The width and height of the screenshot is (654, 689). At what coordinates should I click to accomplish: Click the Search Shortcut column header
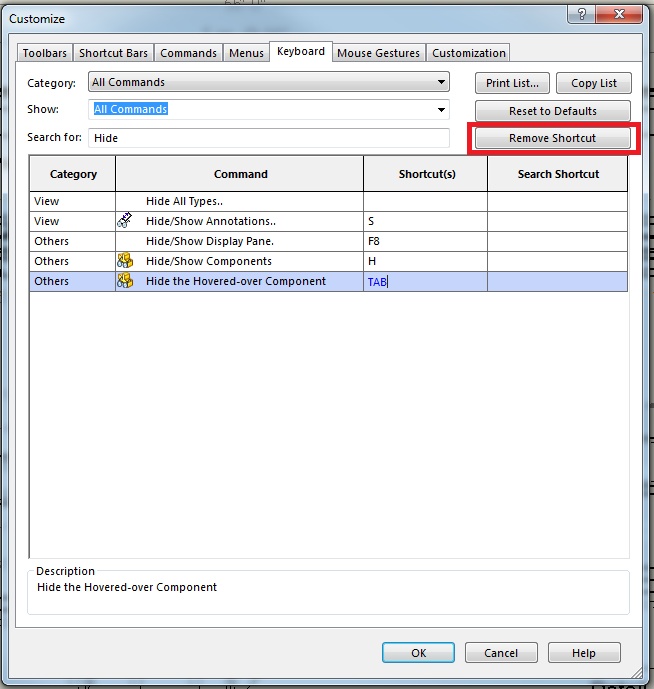click(558, 174)
